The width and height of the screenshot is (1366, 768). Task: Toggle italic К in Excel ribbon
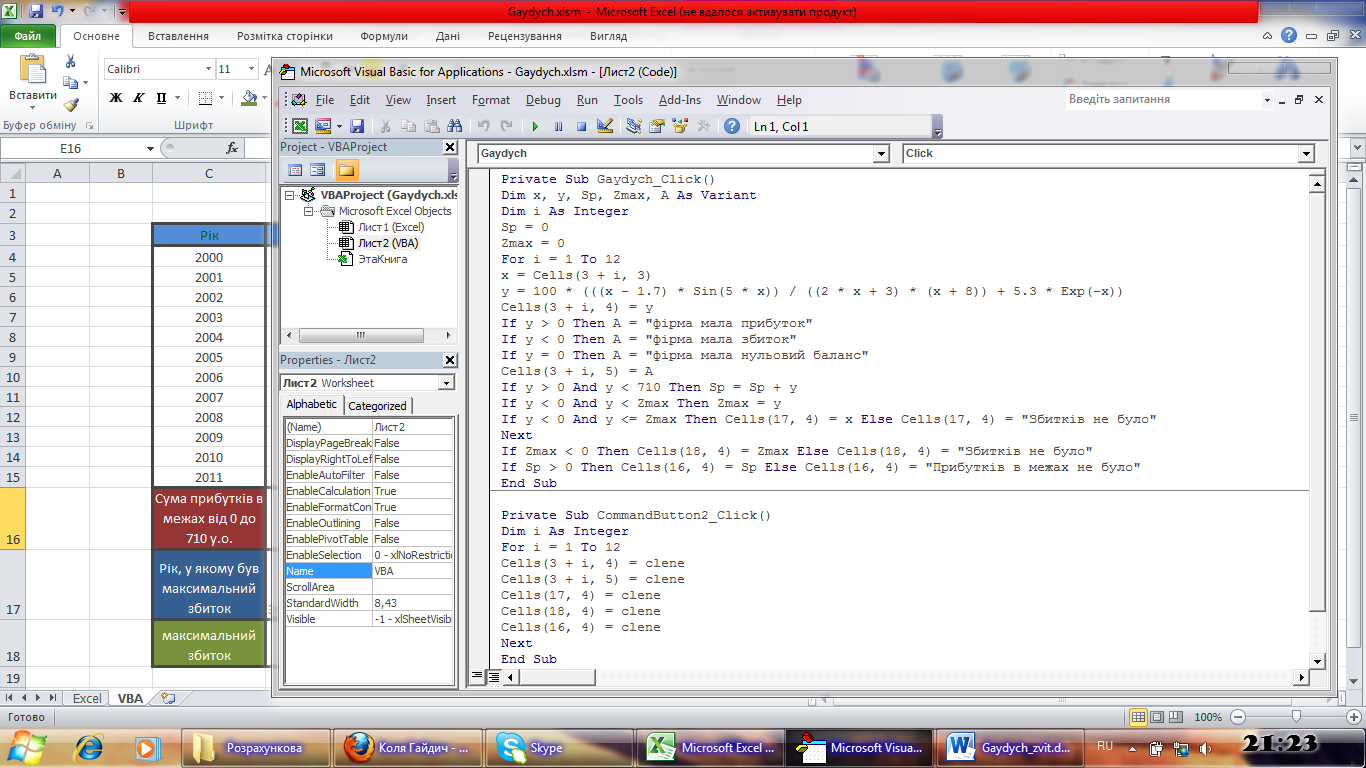(x=137, y=98)
